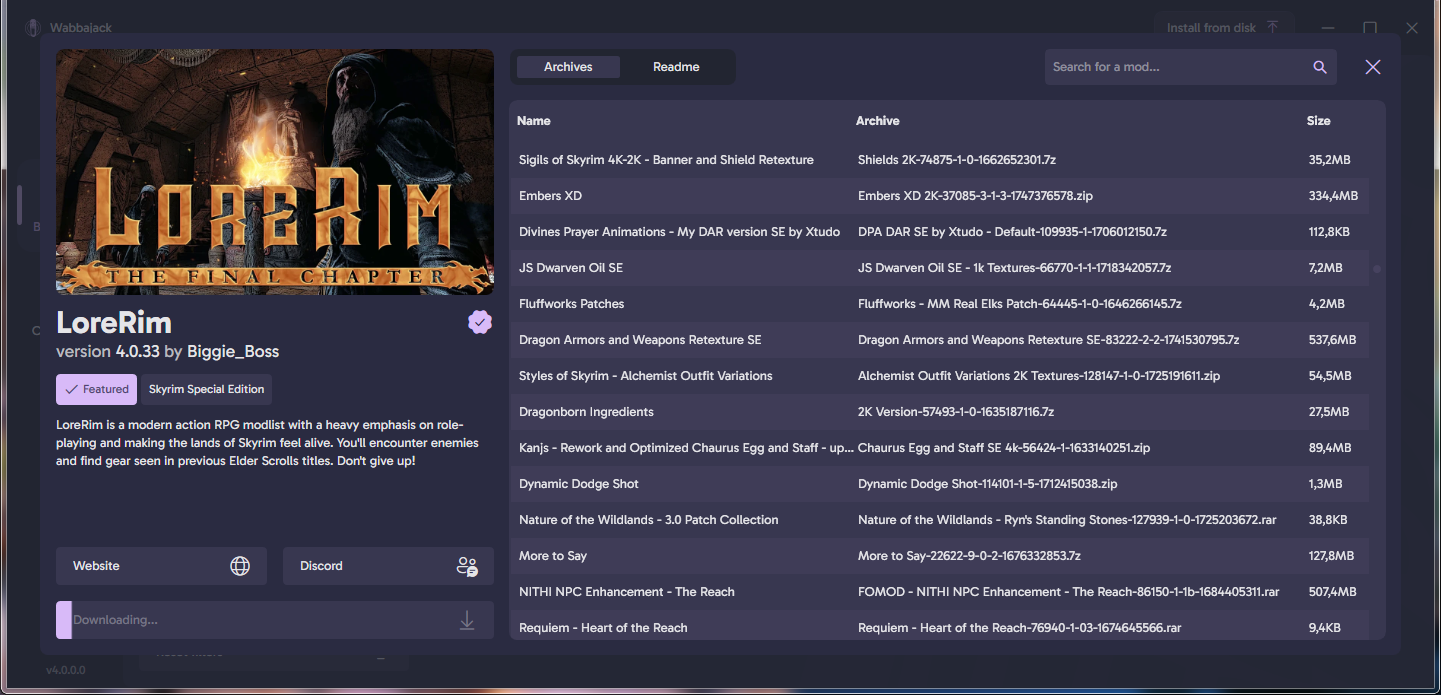Click the Featured tag
The width and height of the screenshot is (1441, 695).
coord(97,389)
